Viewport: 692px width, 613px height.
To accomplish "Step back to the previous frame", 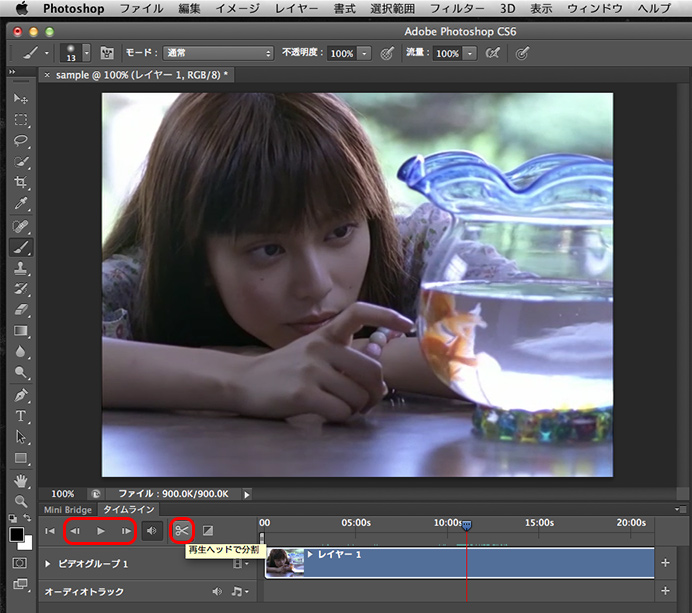I will (x=75, y=531).
